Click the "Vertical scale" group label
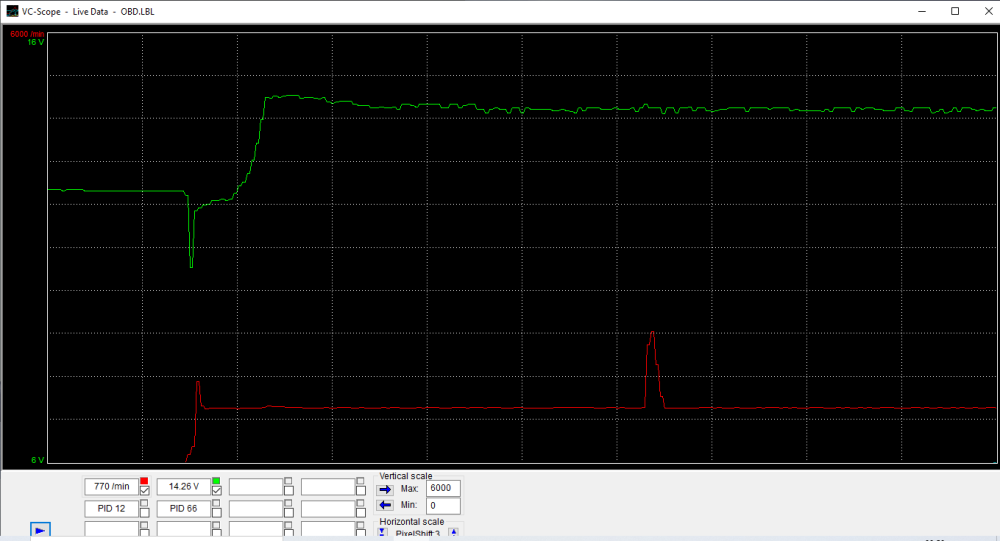 coord(406,476)
